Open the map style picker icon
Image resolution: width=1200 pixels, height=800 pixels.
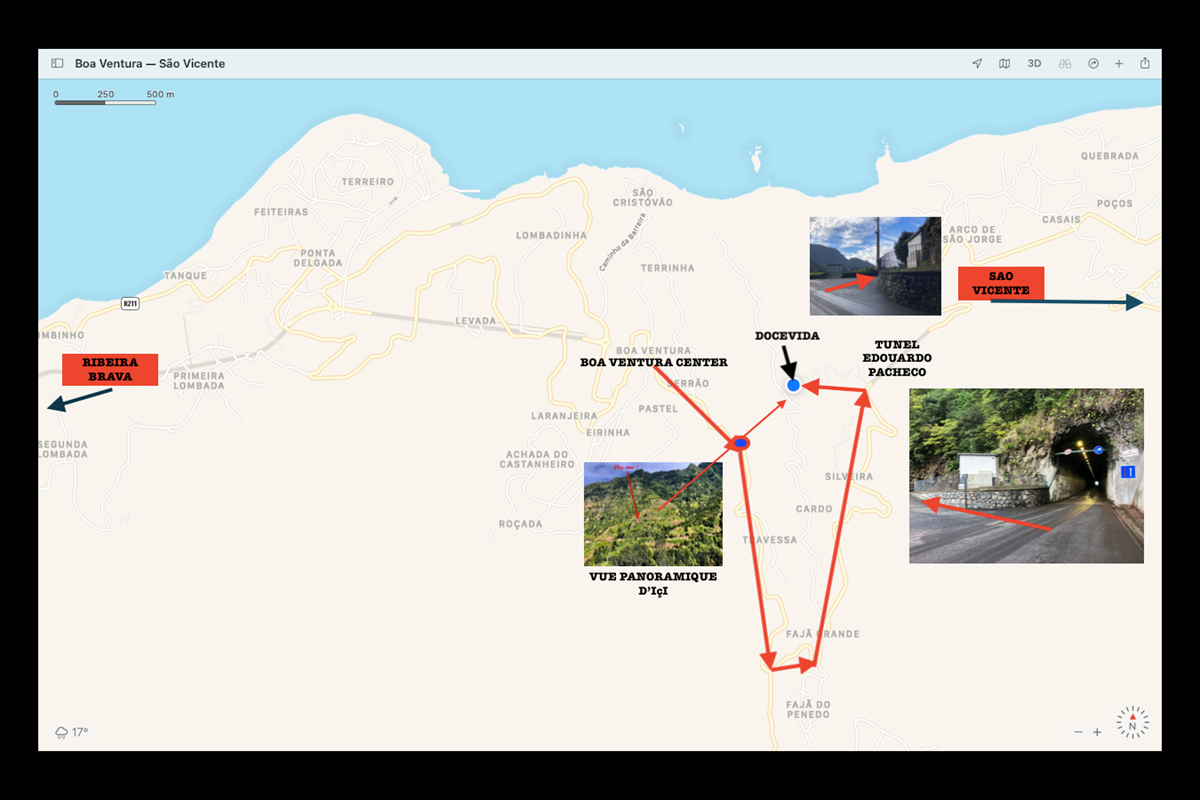[1004, 63]
